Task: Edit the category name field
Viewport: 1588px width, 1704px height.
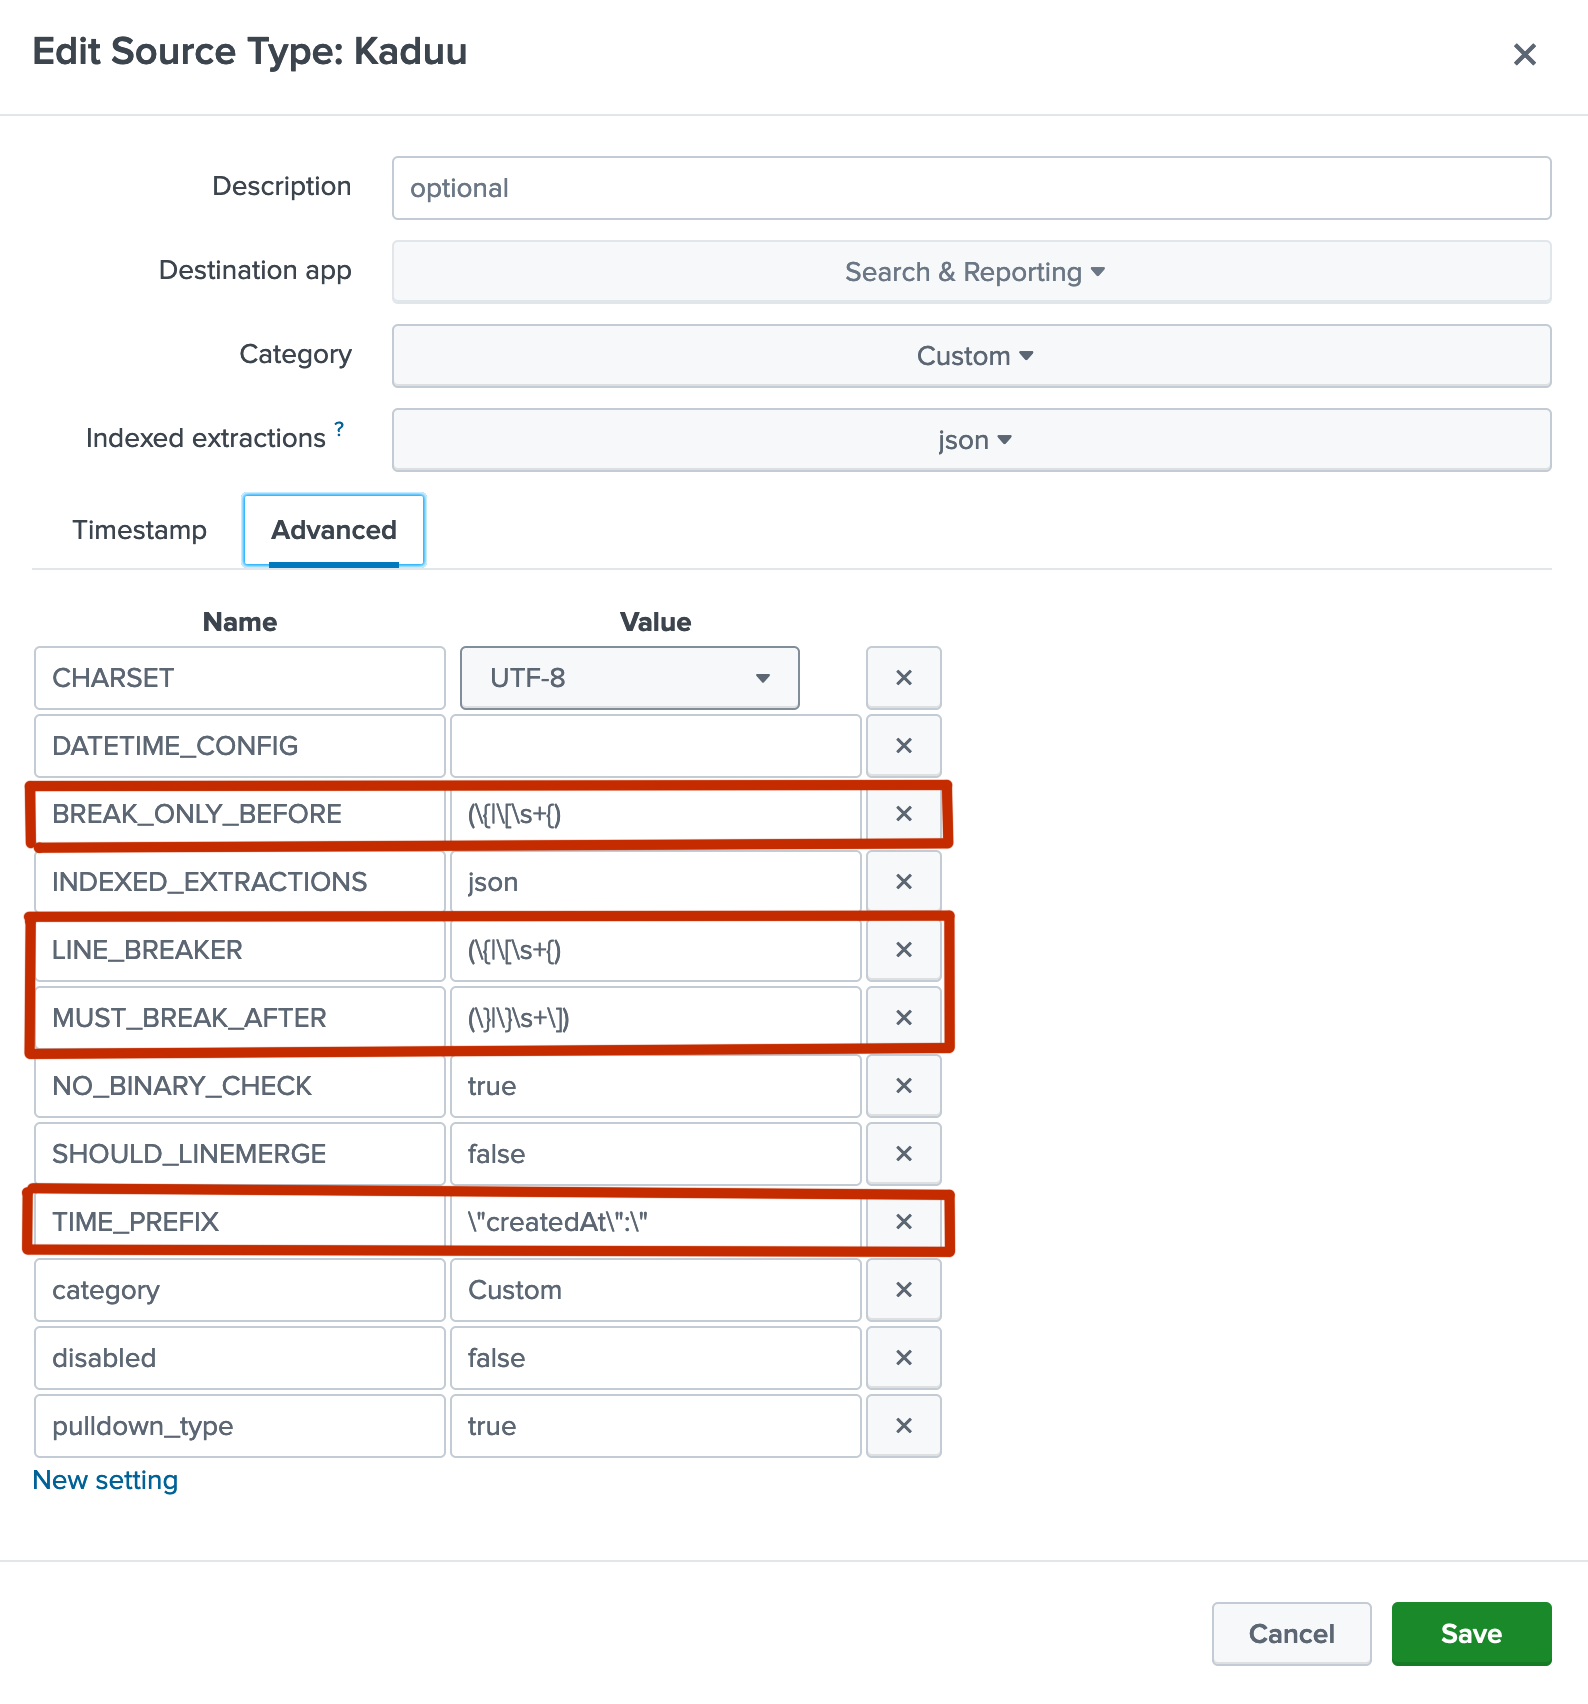Action: coord(240,1290)
